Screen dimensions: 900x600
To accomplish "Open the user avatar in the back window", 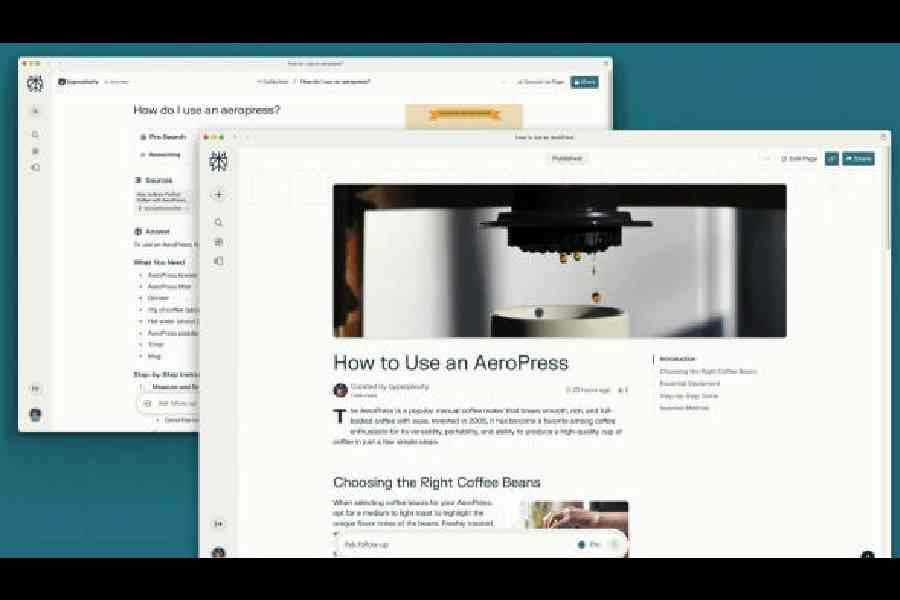I will pos(35,414).
